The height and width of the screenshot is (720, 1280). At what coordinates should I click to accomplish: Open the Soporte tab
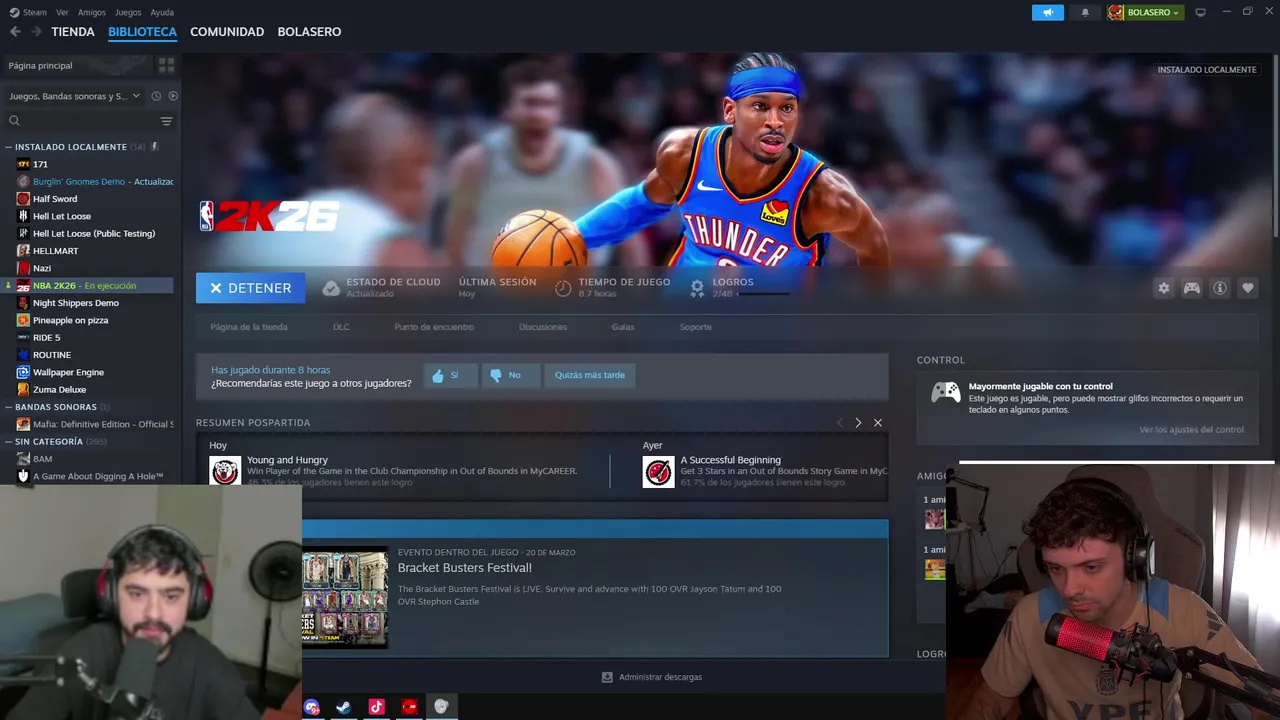[696, 327]
